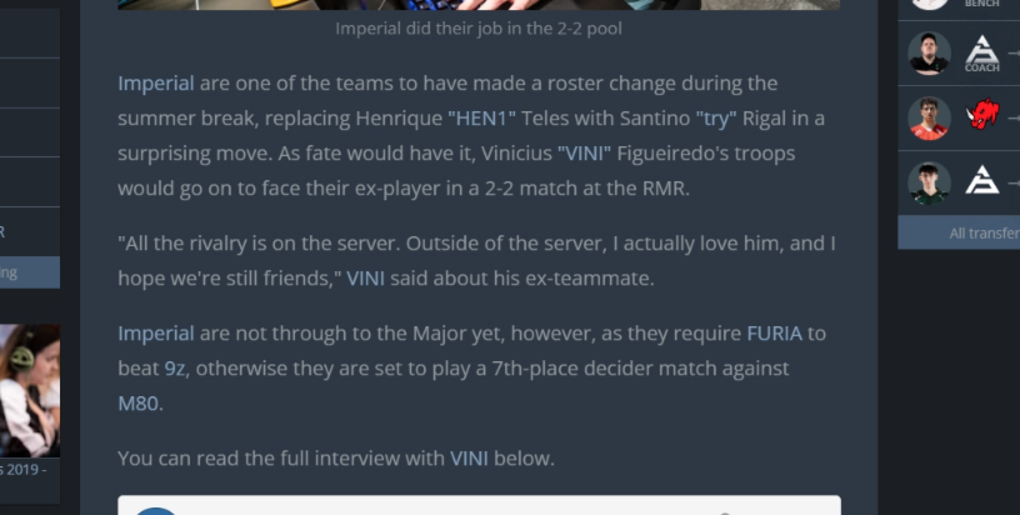Viewport: 1020px width, 515px height.
Task: Click the red rhino team logo
Action: pyautogui.click(x=982, y=115)
